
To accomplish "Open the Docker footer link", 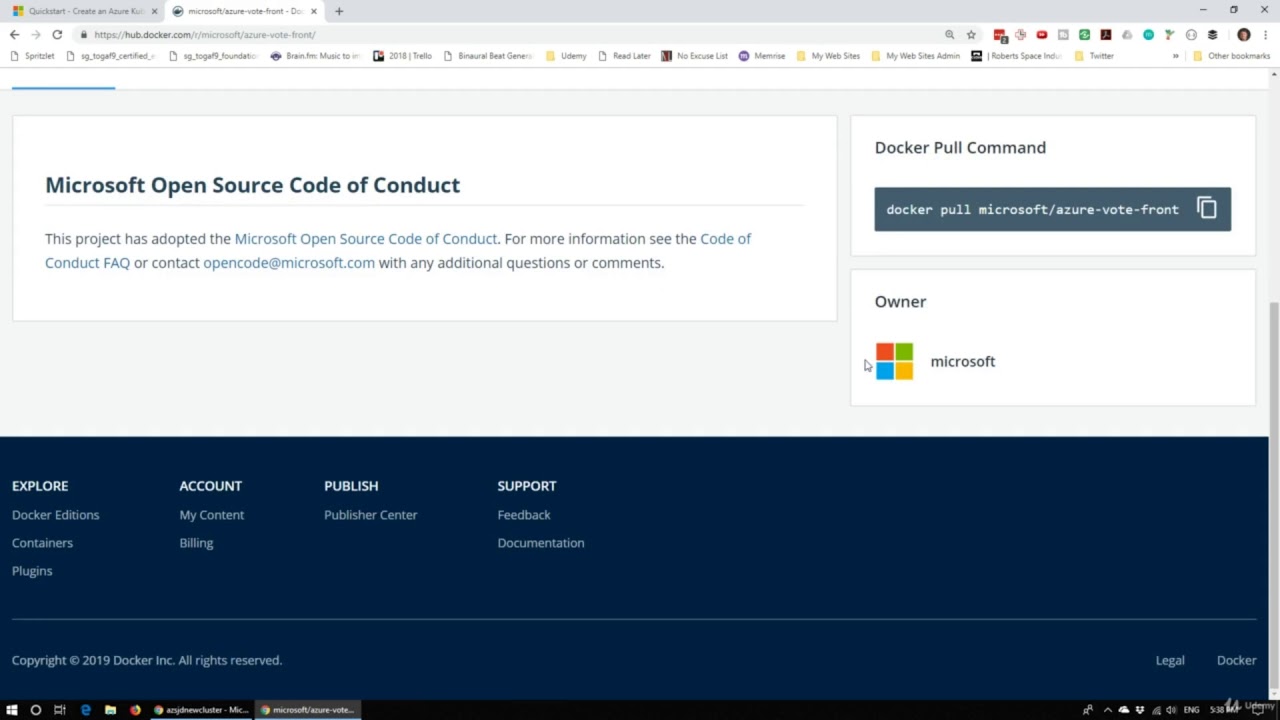I will pos(1237,660).
